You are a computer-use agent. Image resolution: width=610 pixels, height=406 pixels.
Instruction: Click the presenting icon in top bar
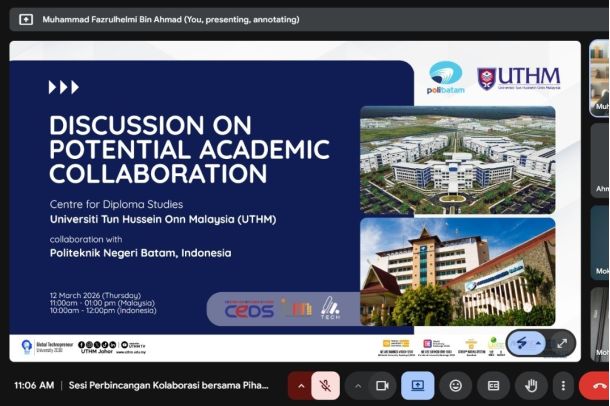(25, 19)
